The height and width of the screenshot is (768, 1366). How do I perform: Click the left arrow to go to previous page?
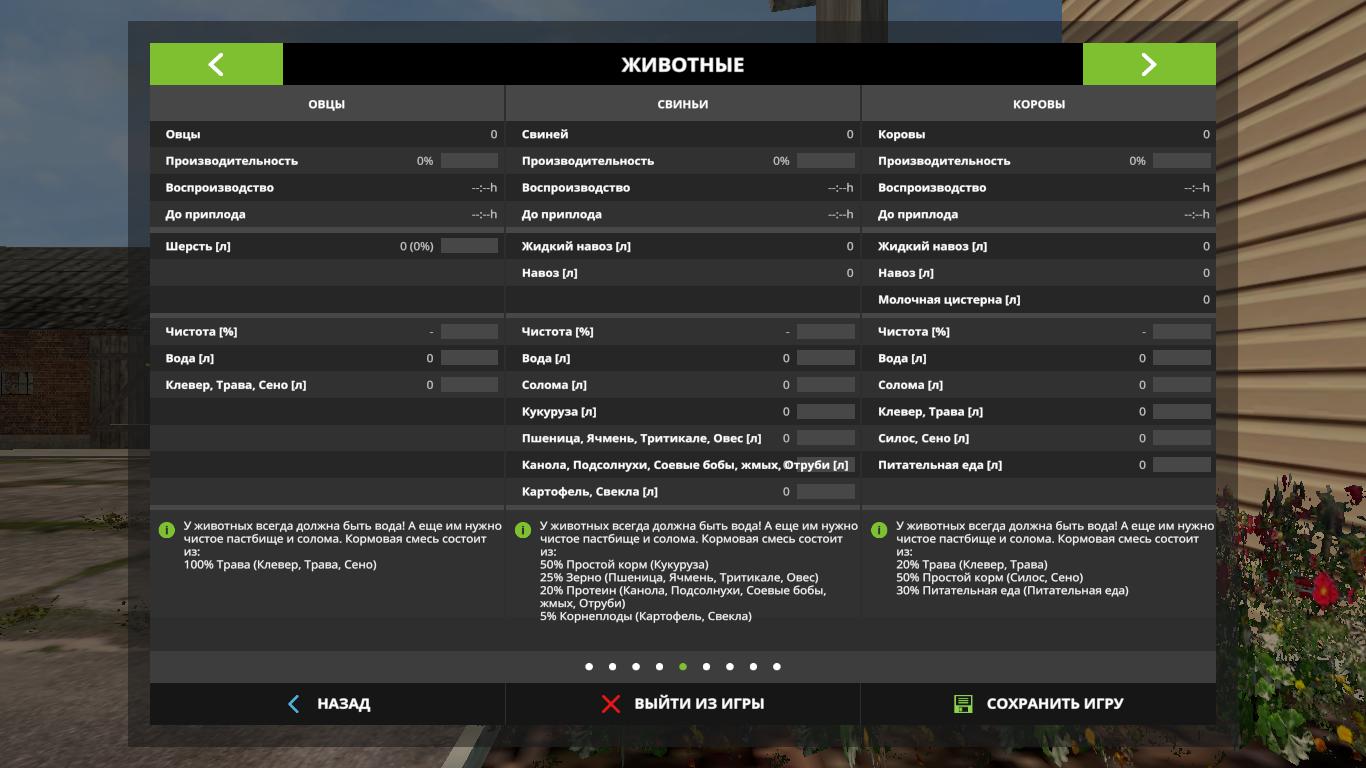216,64
